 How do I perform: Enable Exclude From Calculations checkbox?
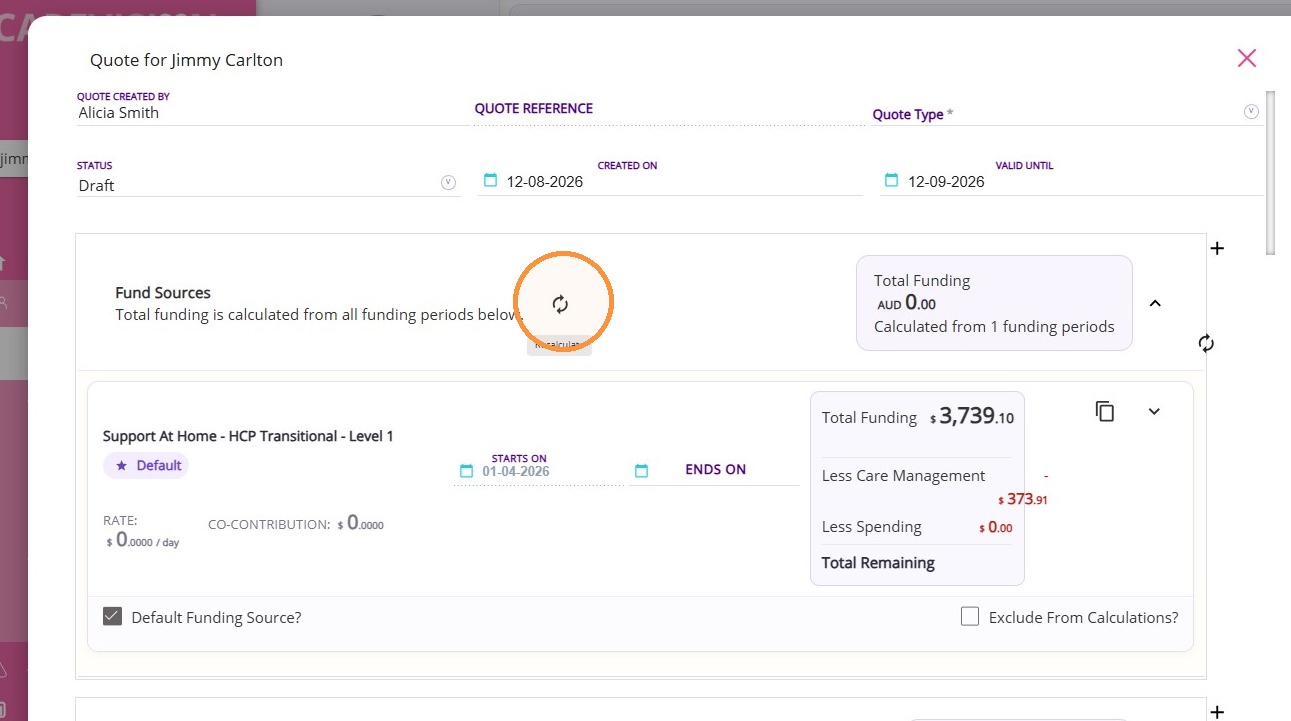970,616
